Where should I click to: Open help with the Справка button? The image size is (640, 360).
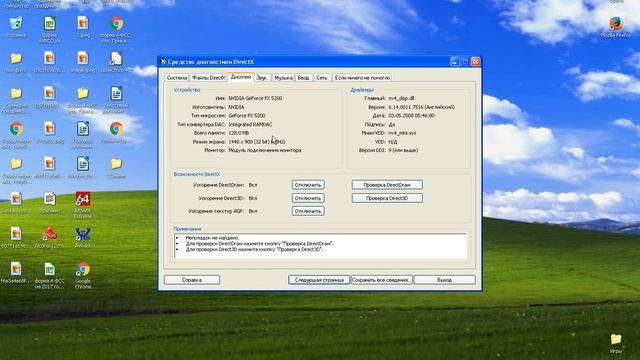(x=192, y=280)
